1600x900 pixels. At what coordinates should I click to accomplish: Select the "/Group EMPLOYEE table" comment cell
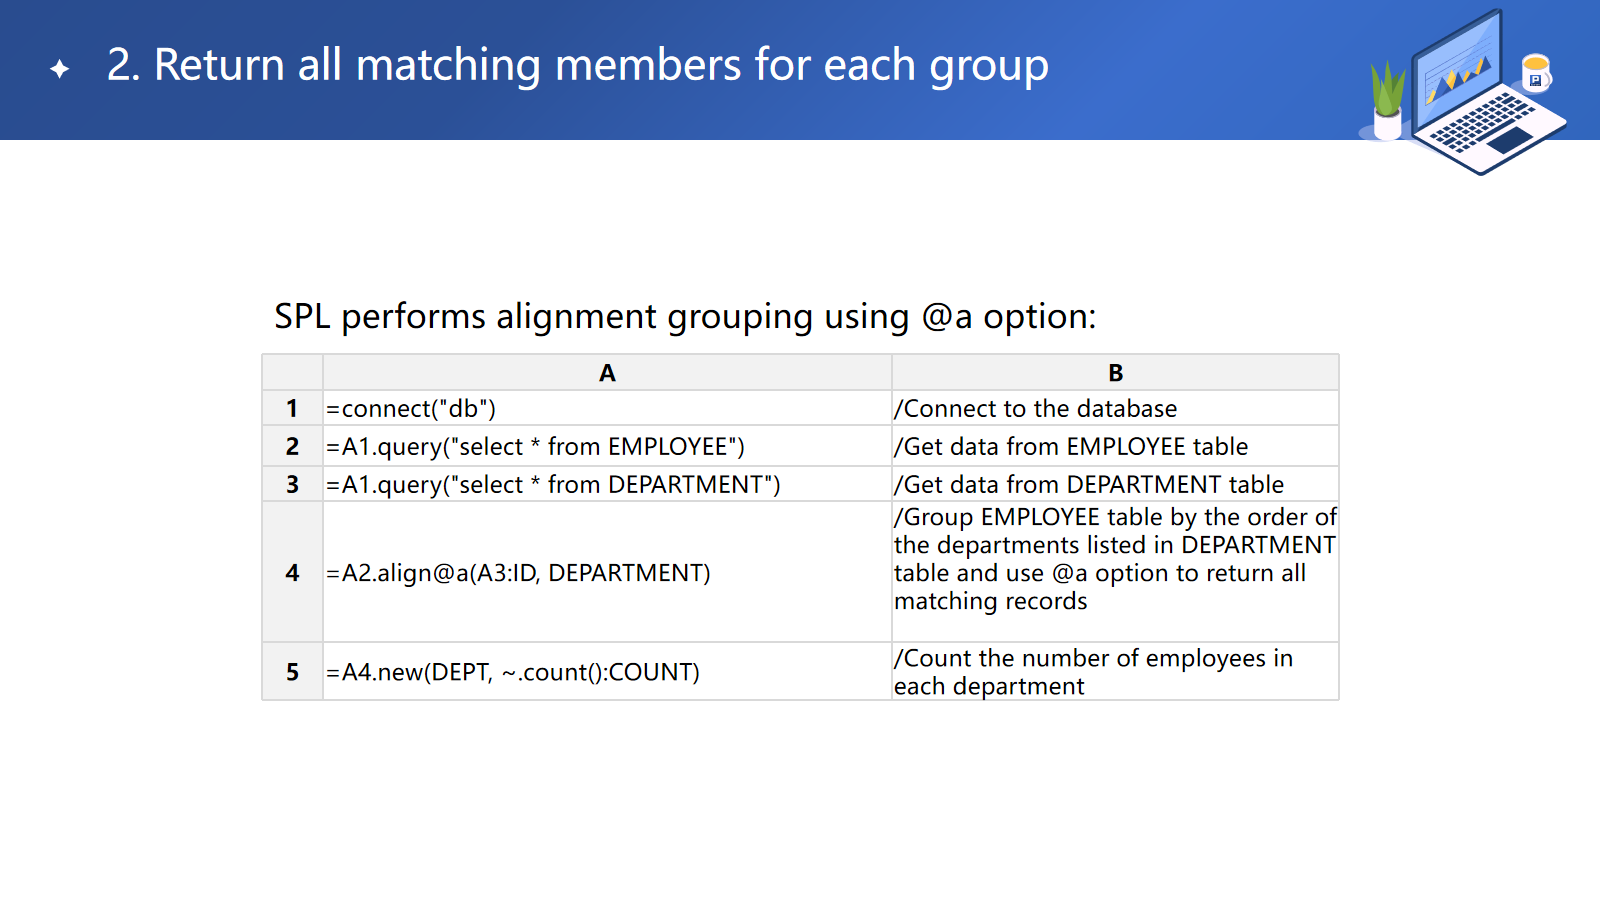(x=1114, y=559)
